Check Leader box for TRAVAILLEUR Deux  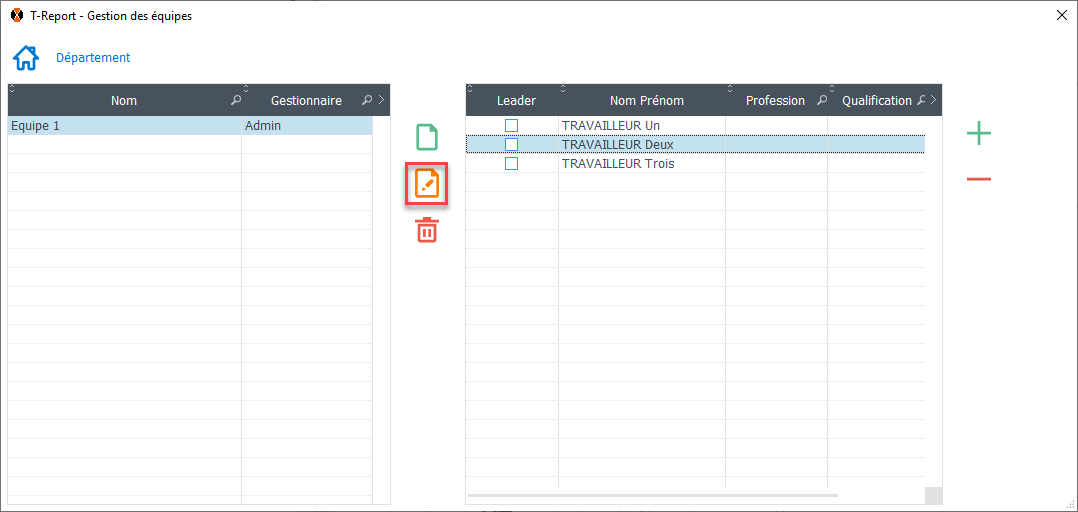(x=511, y=145)
